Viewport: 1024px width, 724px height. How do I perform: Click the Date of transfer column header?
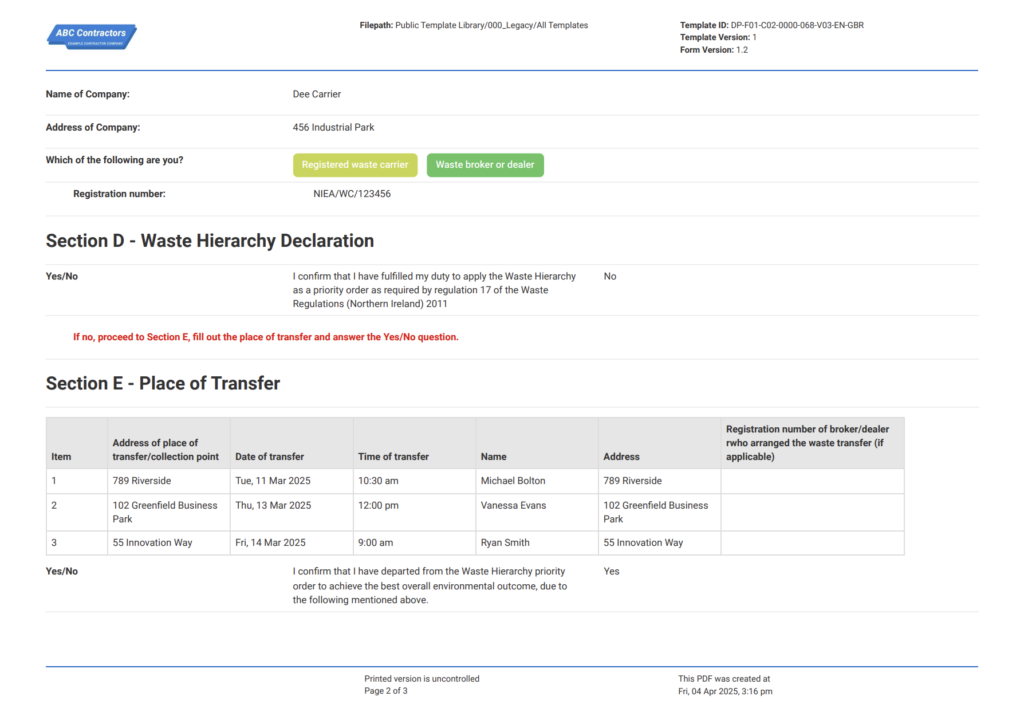(270, 457)
